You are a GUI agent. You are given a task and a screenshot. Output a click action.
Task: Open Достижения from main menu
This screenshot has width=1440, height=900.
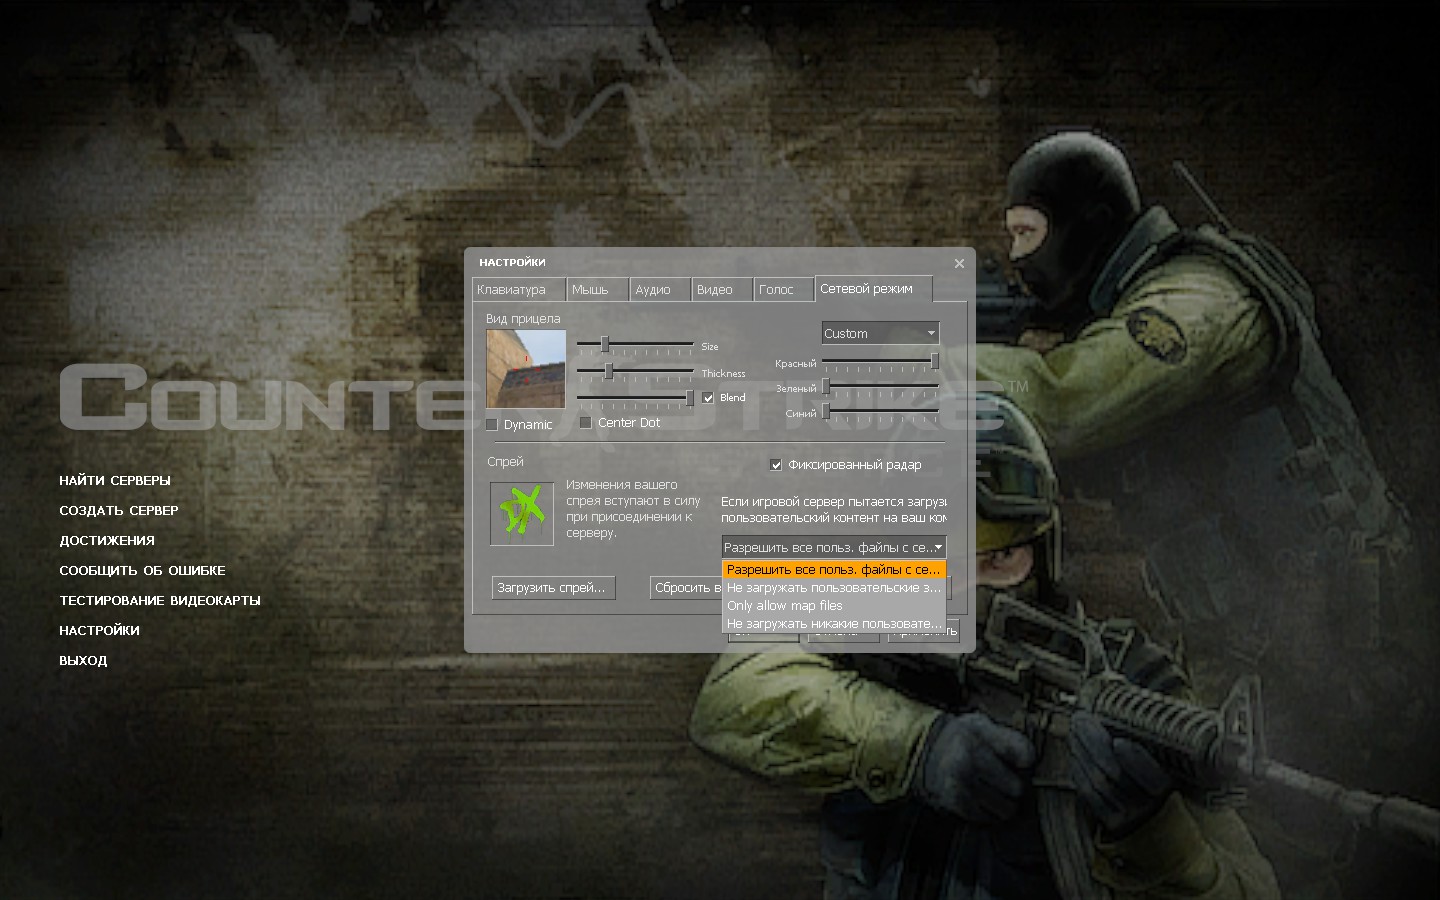click(x=107, y=540)
